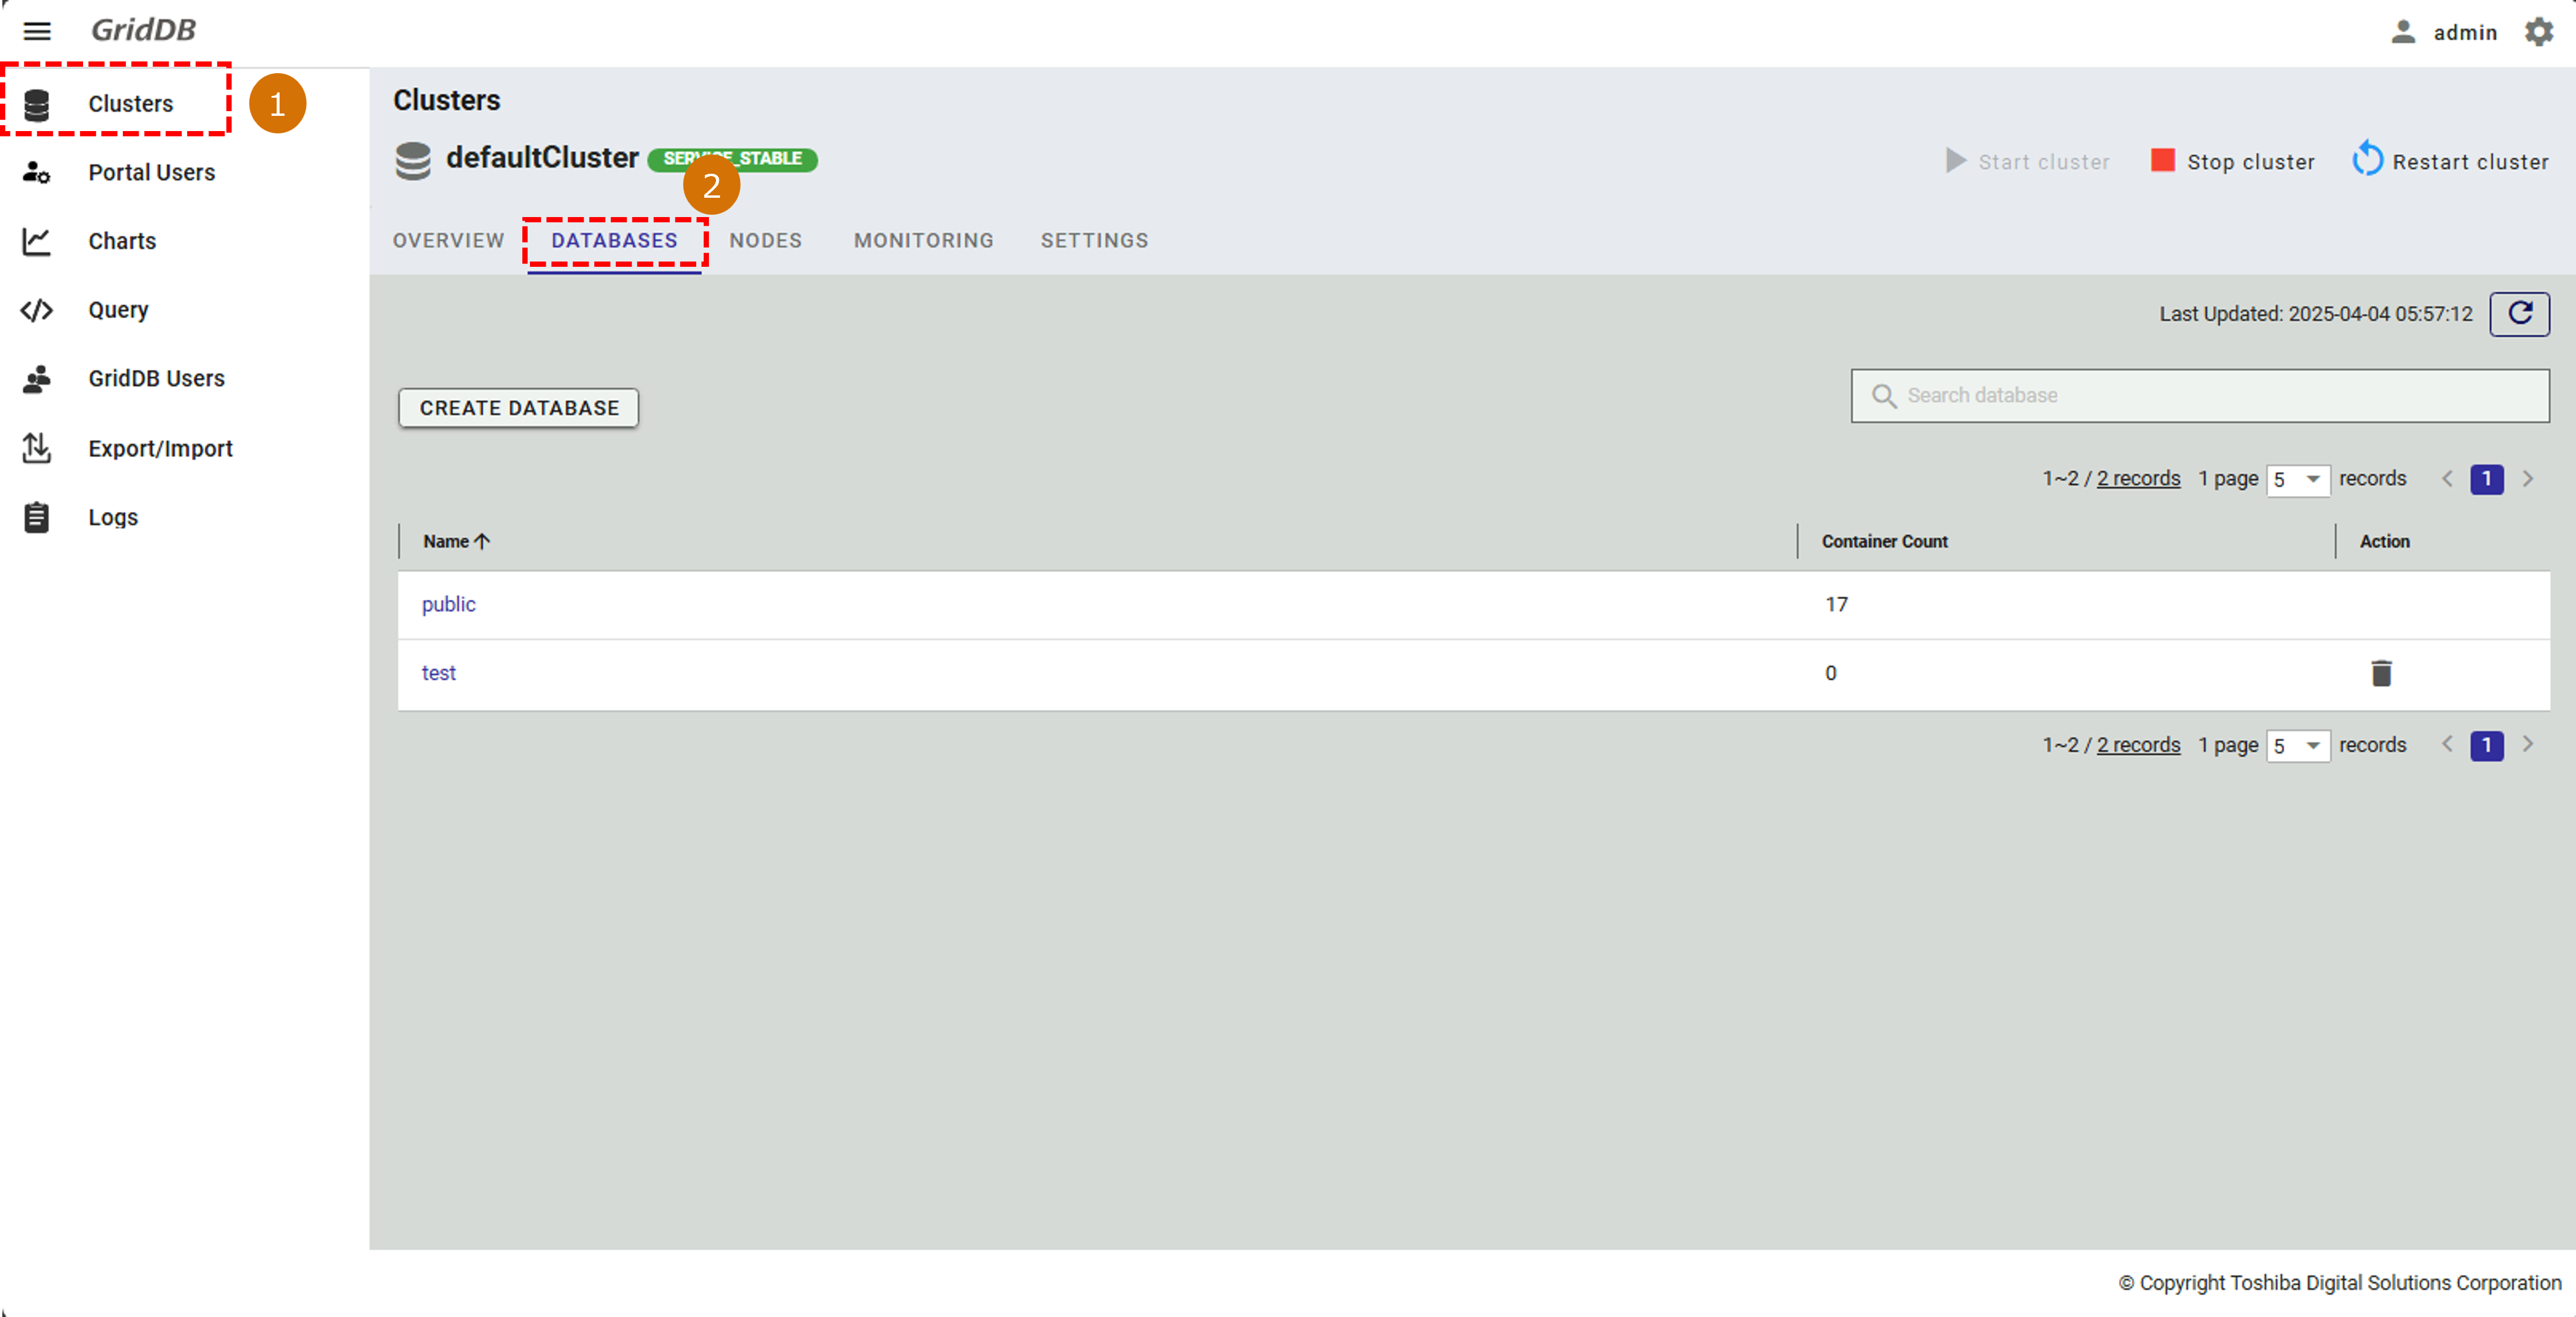Go to Export/Import in the sidebar
The image size is (2576, 1317).
click(159, 448)
